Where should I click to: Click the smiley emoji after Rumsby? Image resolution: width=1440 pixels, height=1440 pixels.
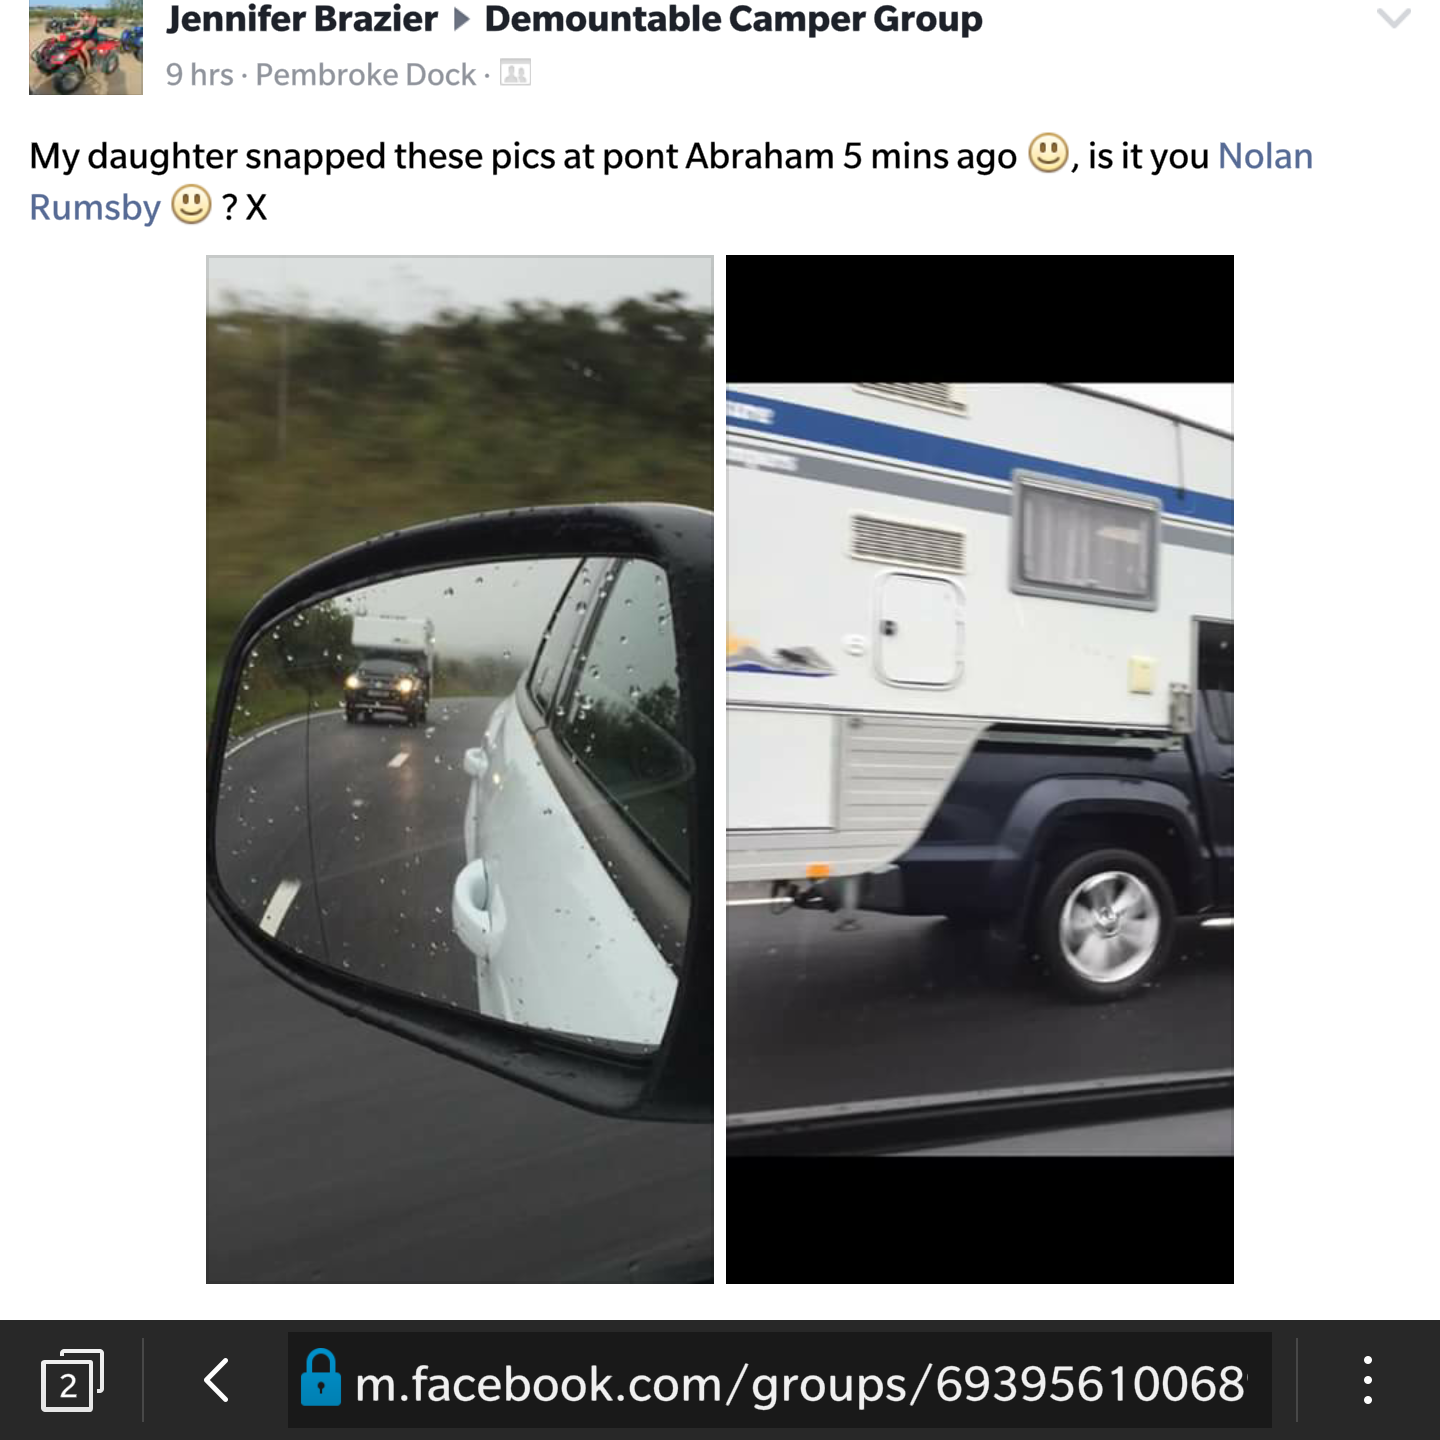tap(191, 205)
